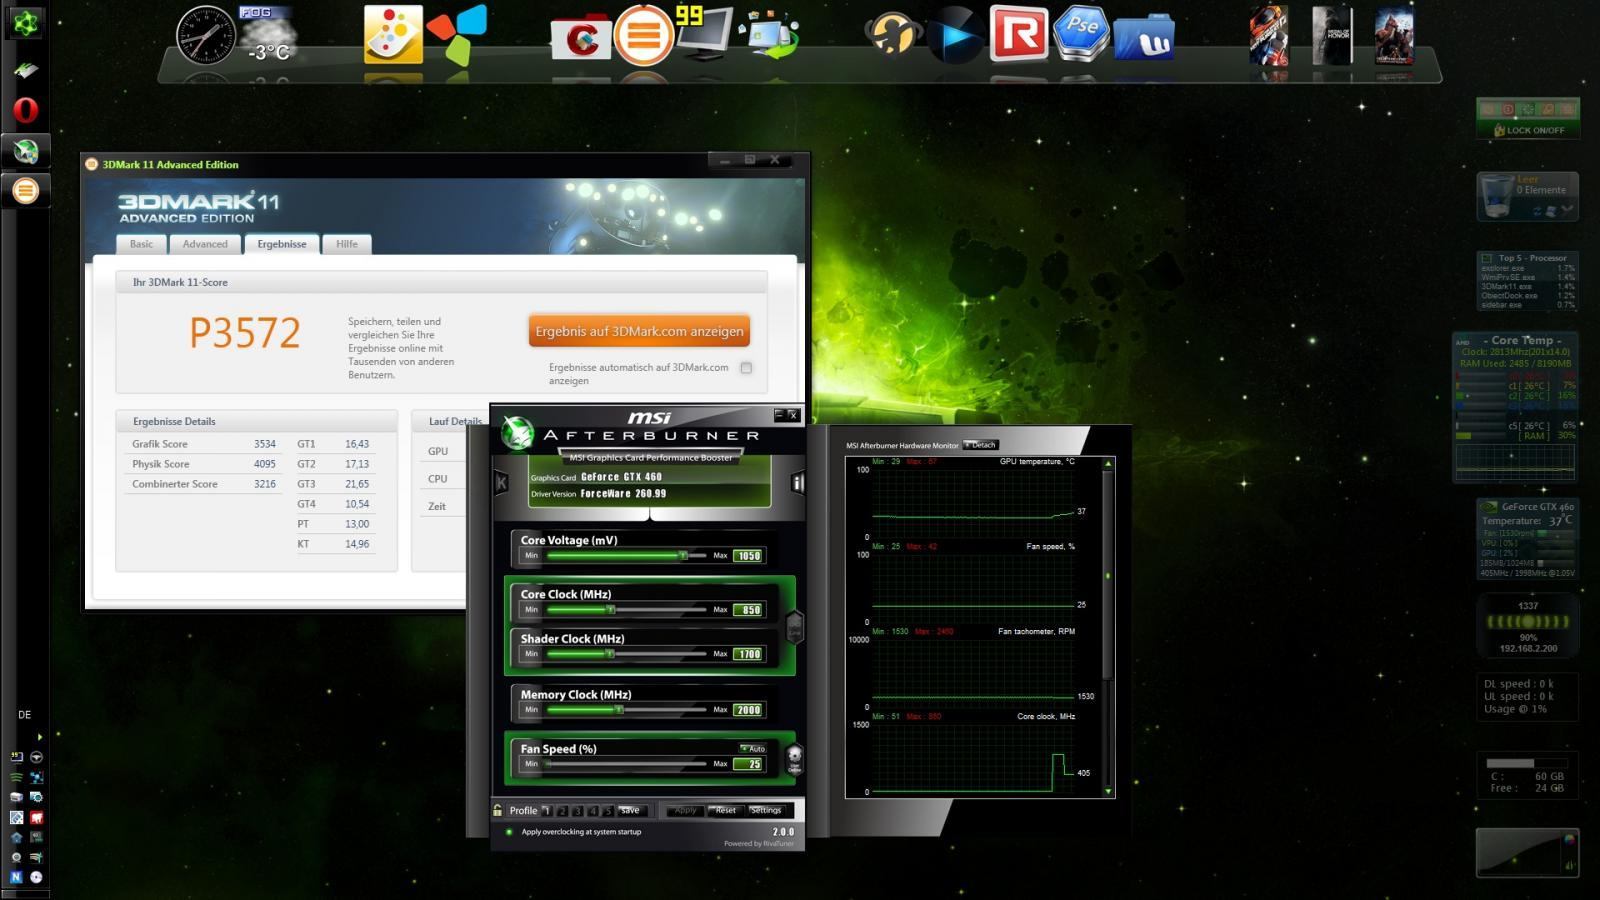Image resolution: width=1600 pixels, height=900 pixels.
Task: Click the Shader Clock value field 1700
Action: coord(748,655)
